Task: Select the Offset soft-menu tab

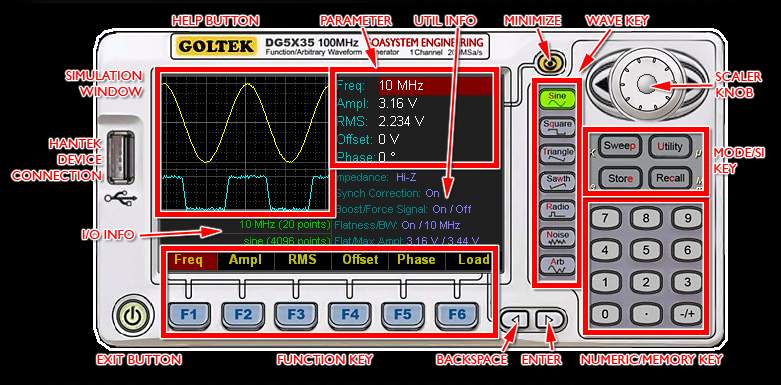Action: [360, 260]
